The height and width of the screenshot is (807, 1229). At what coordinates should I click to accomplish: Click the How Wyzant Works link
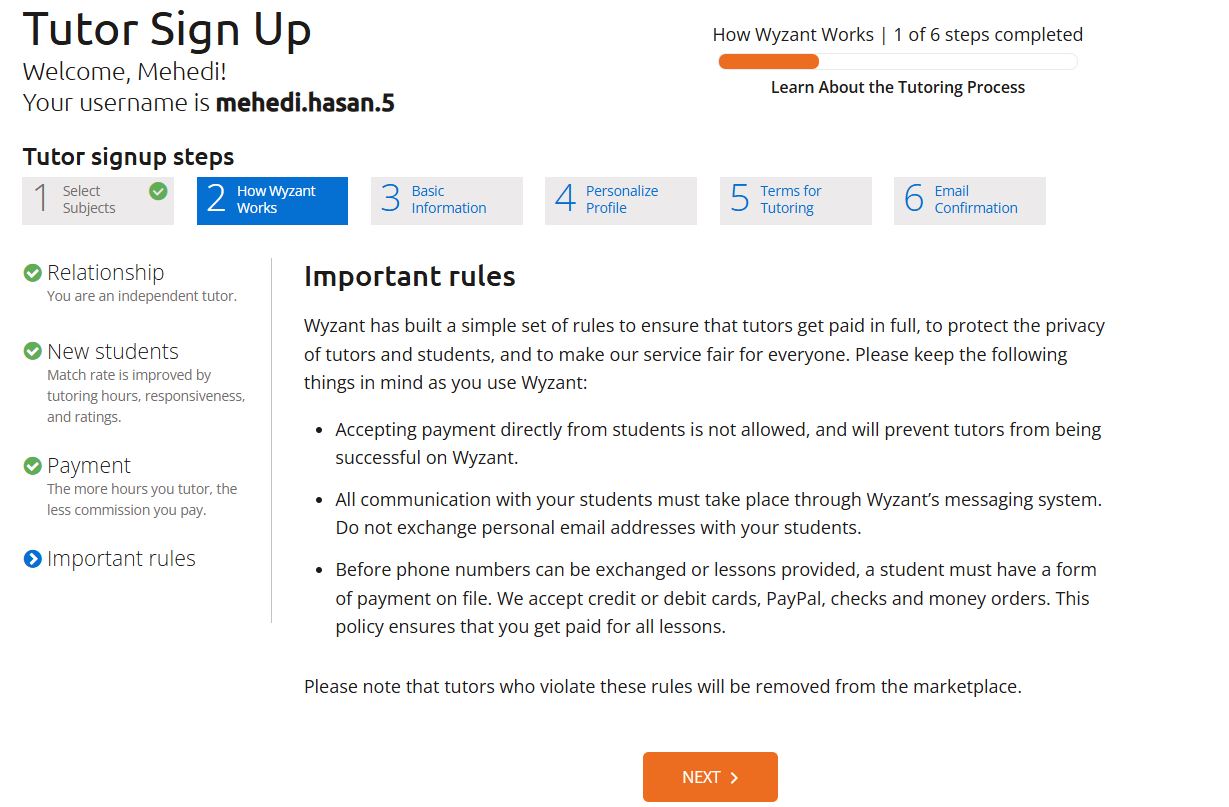(x=793, y=34)
